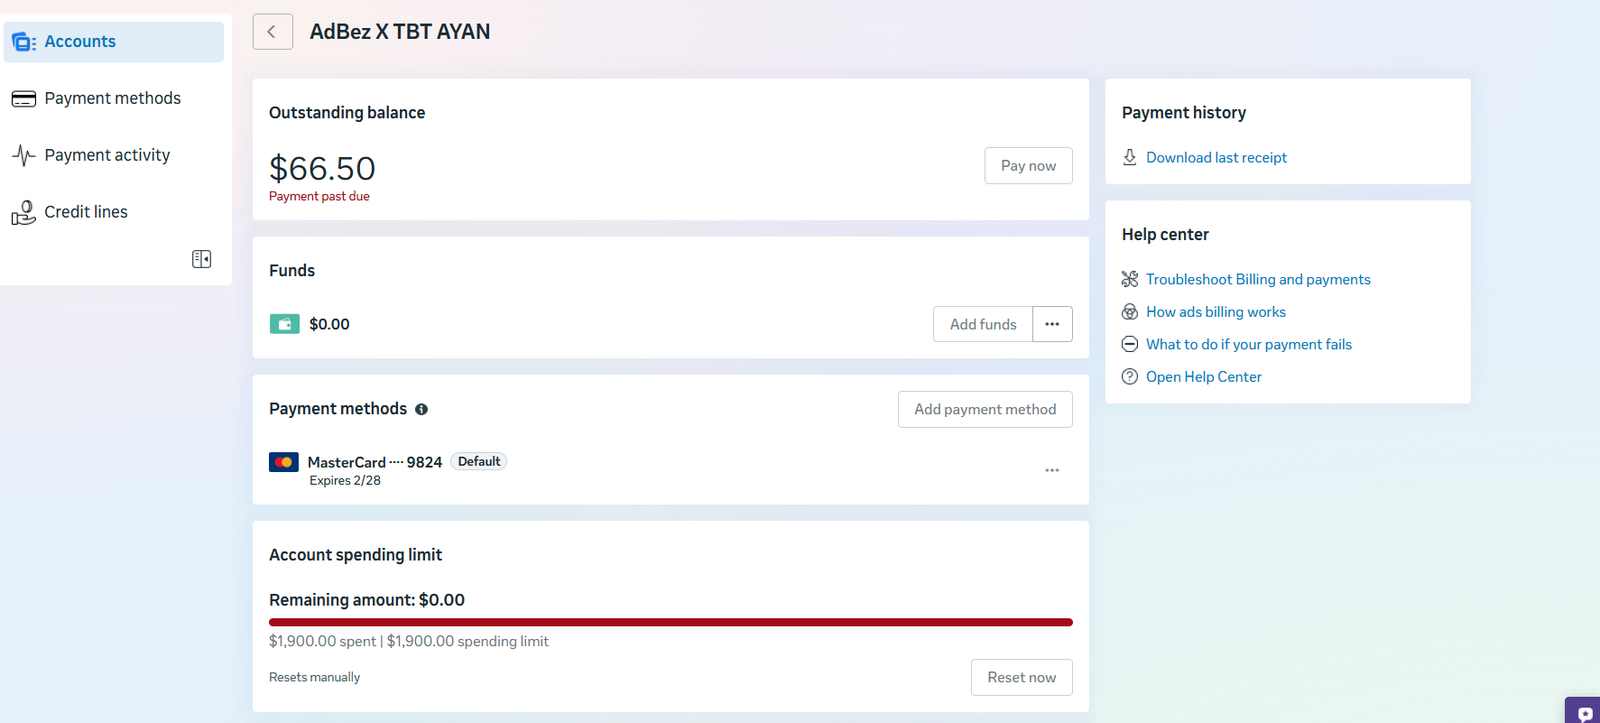Image resolution: width=1600 pixels, height=723 pixels.
Task: Open the chat feedback icon at bottom right
Action: [1584, 712]
